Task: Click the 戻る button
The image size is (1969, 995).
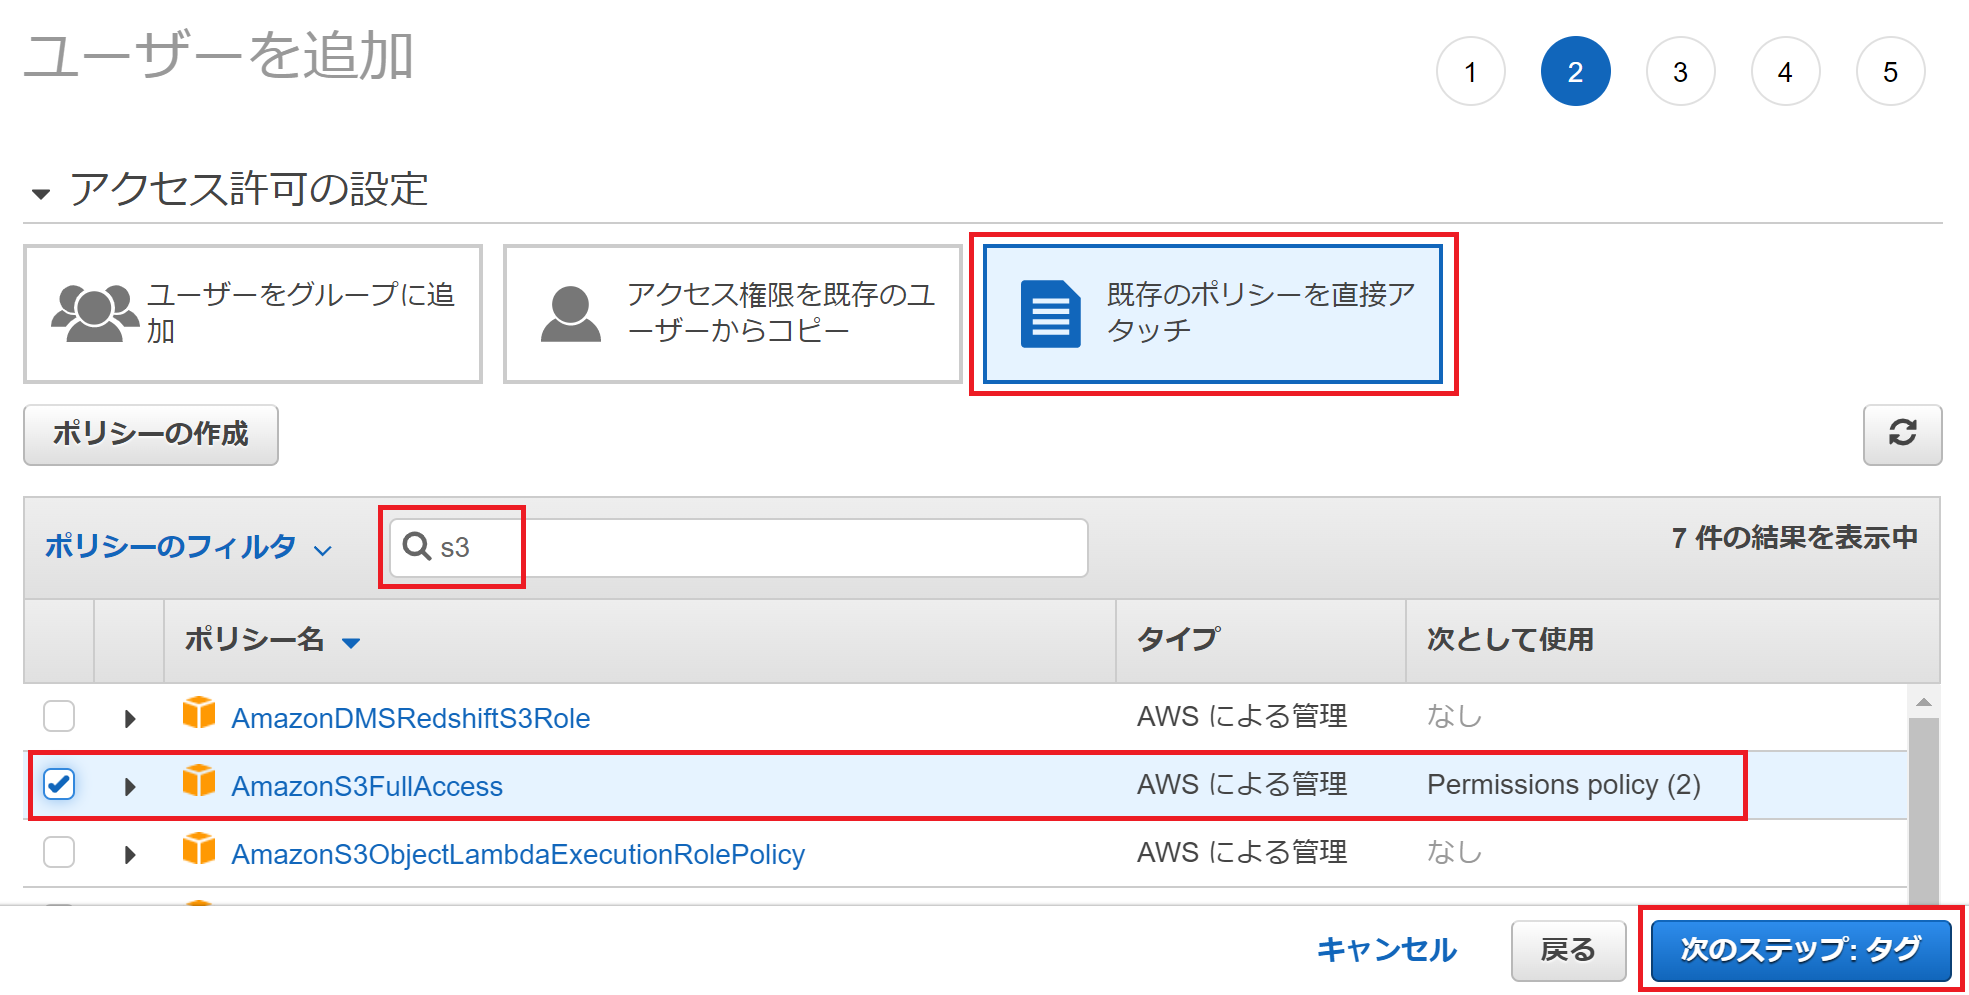Action: click(x=1568, y=950)
